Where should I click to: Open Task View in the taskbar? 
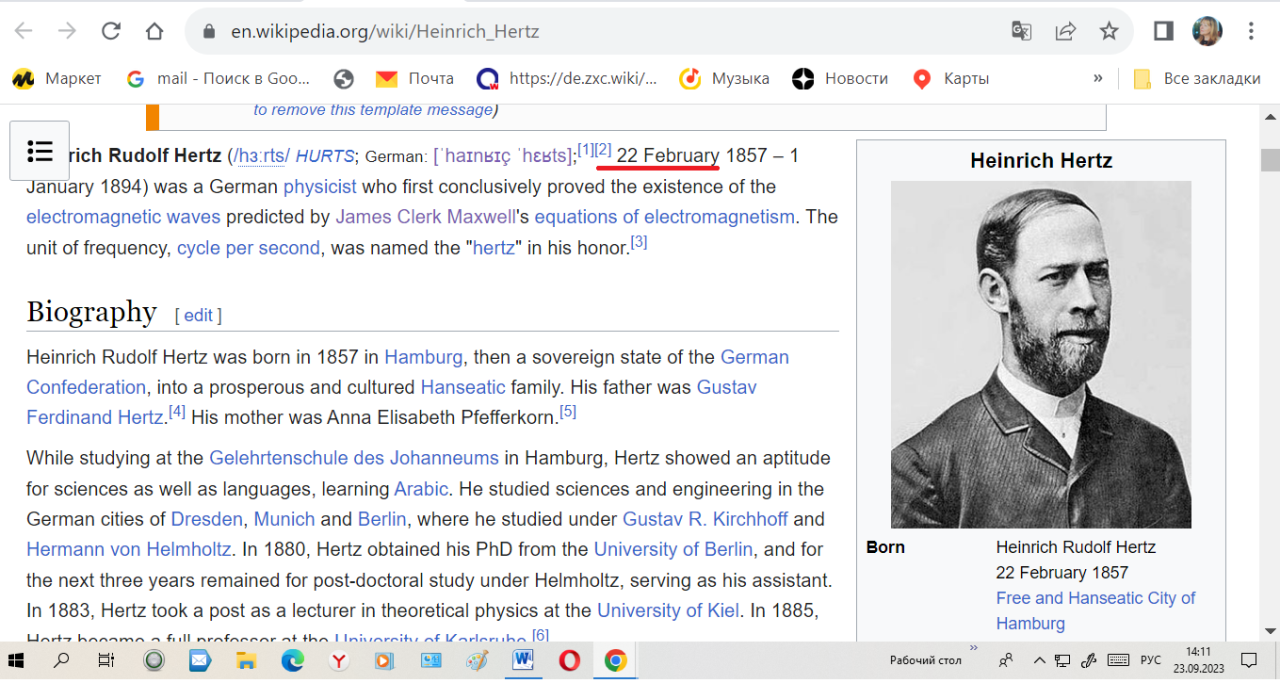106,660
